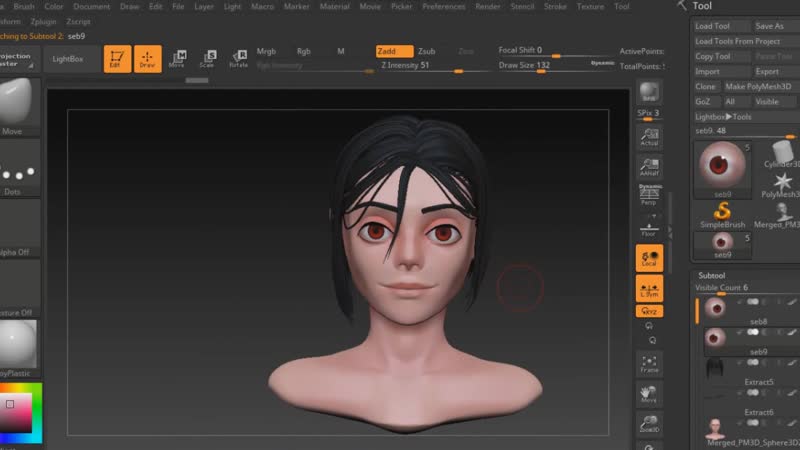
Task: Select the SimpleBrush tool icon
Action: 722,214
